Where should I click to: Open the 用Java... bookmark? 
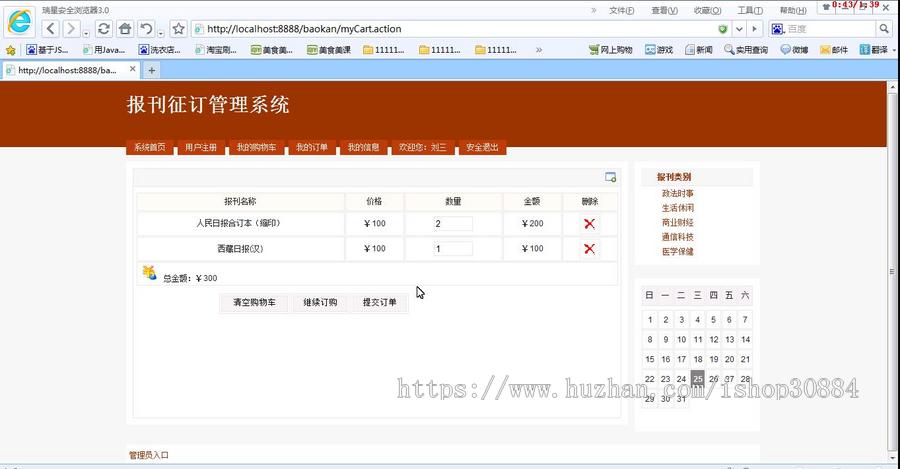(104, 50)
